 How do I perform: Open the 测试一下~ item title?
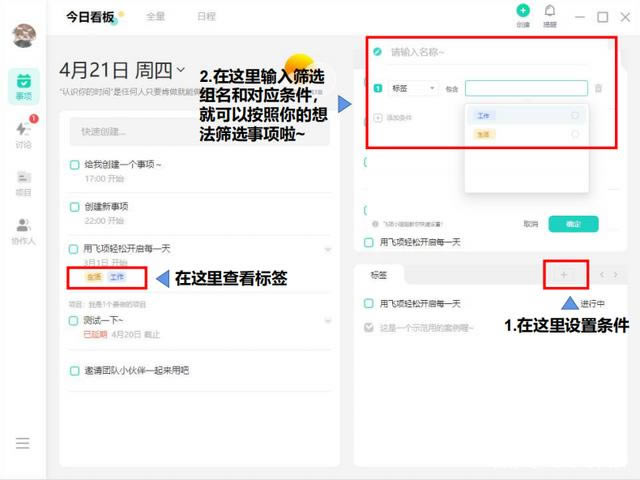tap(103, 320)
